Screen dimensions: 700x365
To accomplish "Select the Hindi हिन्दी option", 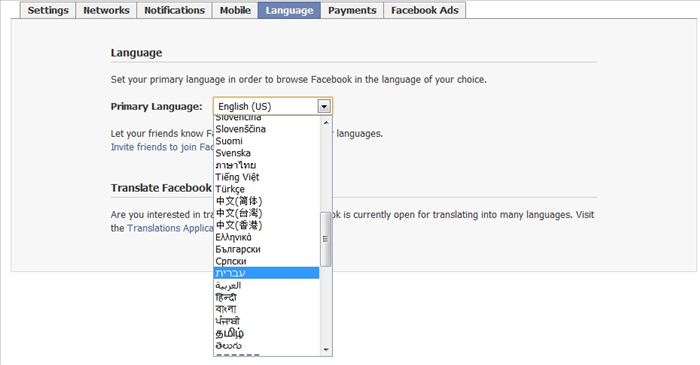I will pyautogui.click(x=267, y=297).
